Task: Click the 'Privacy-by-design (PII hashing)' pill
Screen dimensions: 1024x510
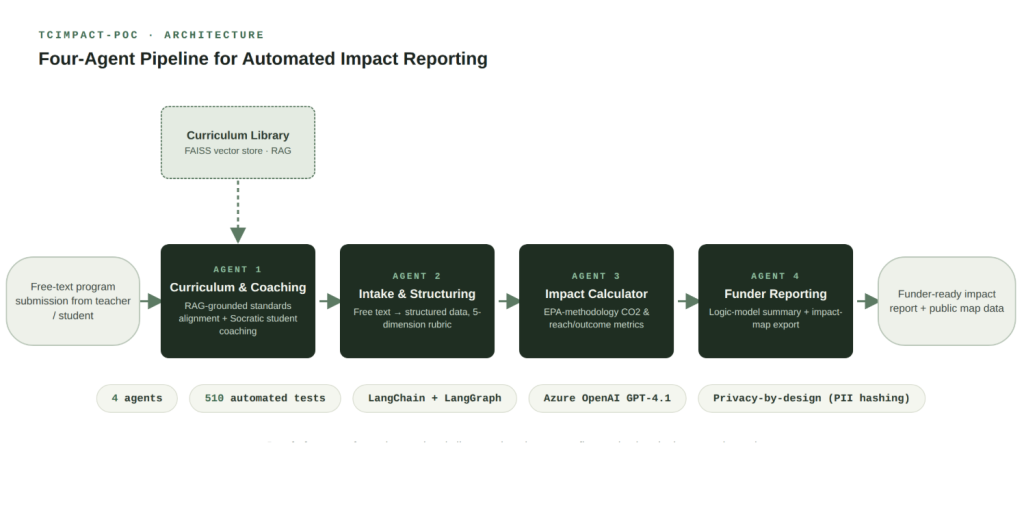Action: pyautogui.click(x=812, y=398)
